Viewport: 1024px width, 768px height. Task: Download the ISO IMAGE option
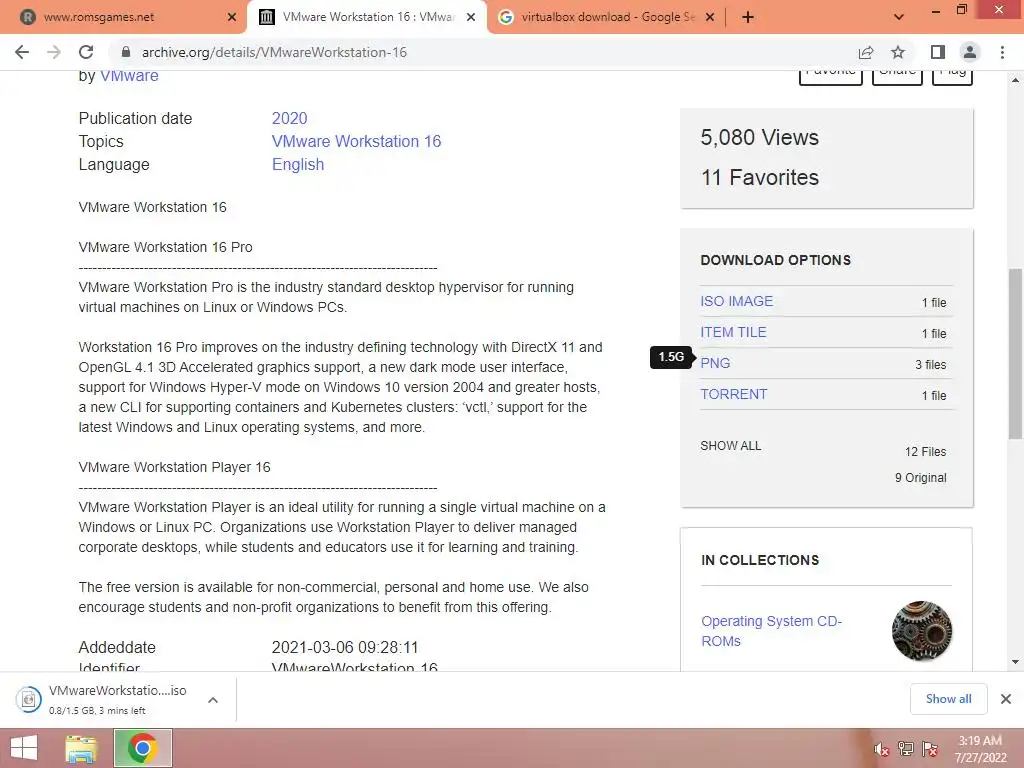tap(737, 301)
